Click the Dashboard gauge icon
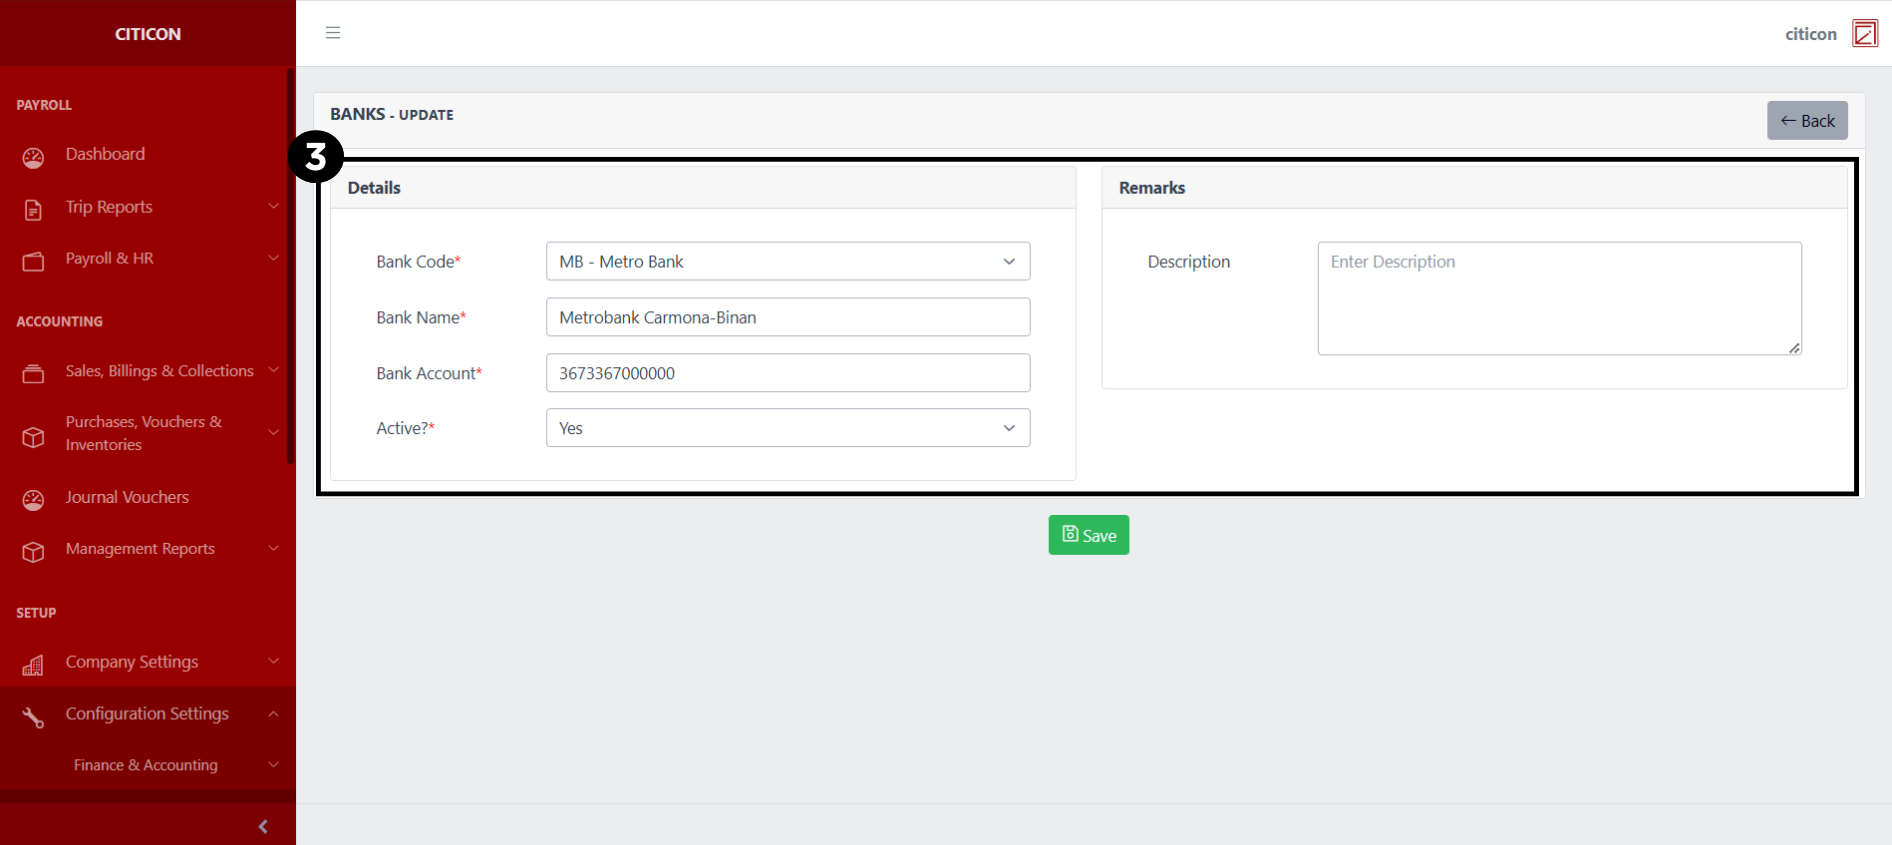This screenshot has height=845, width=1892. tap(33, 157)
